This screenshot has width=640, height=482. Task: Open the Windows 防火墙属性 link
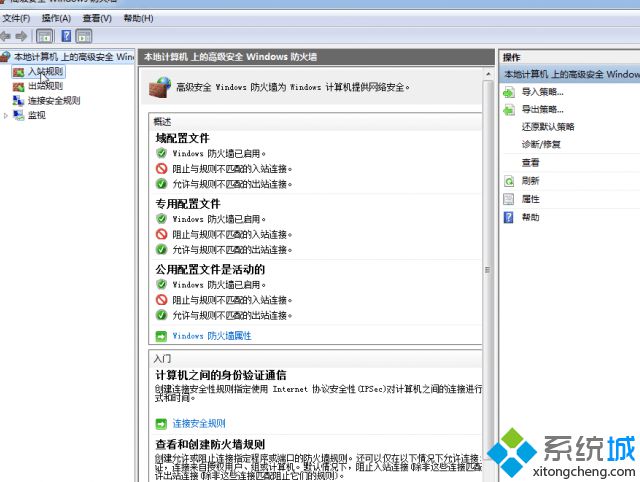(x=212, y=336)
